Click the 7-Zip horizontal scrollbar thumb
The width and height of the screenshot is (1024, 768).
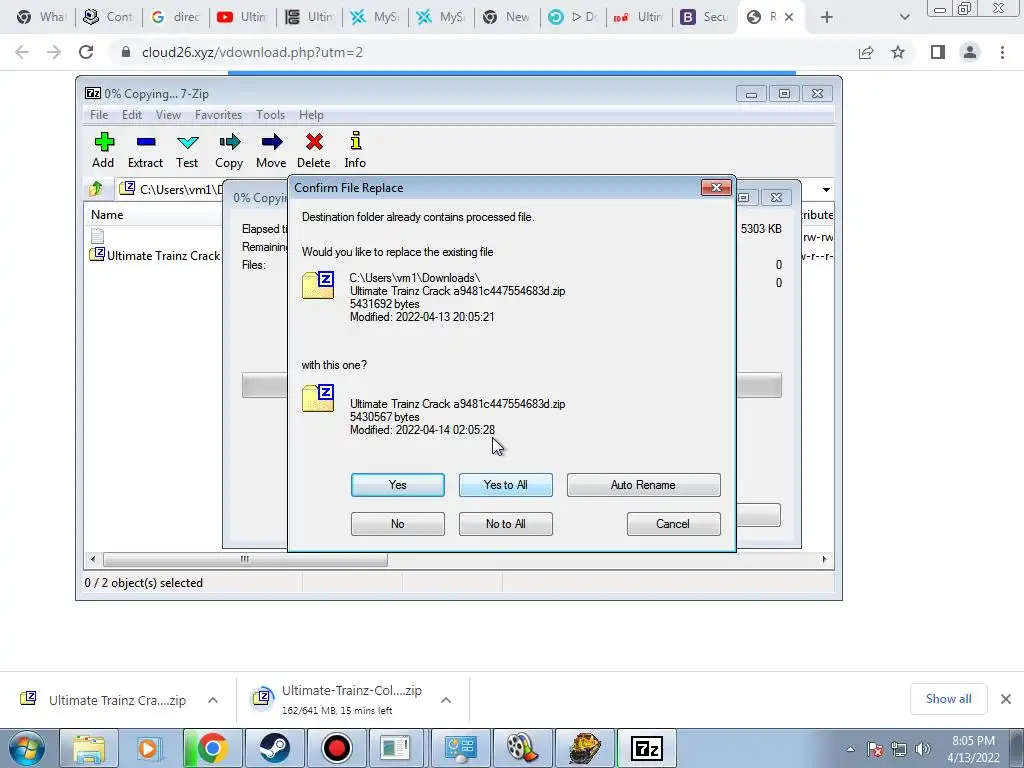point(245,560)
